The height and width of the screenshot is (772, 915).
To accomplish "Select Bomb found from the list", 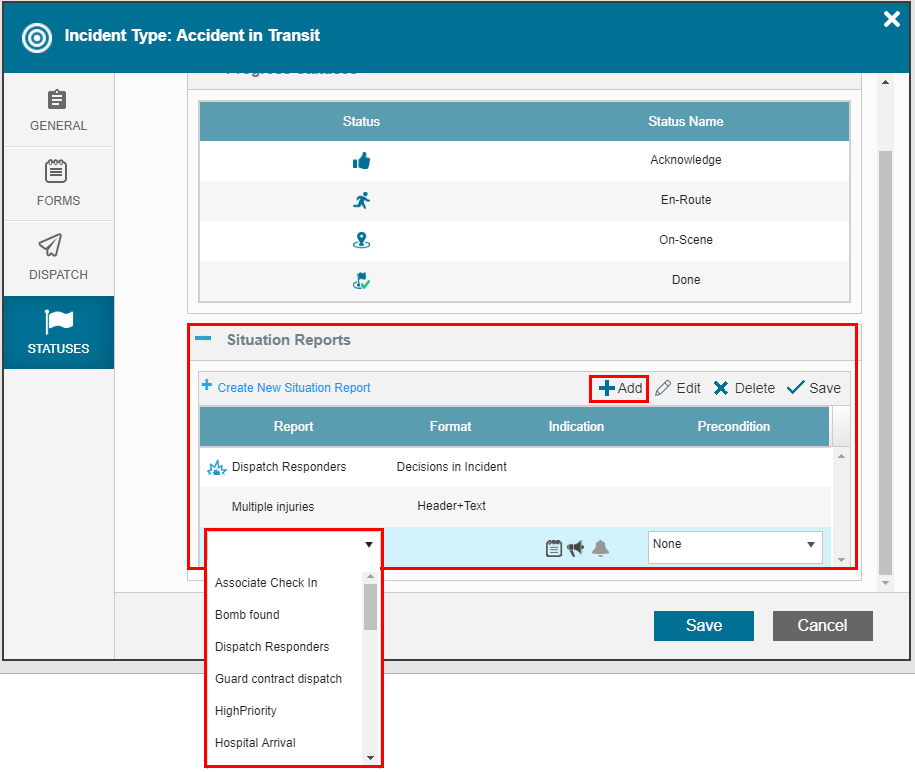I will [x=247, y=615].
